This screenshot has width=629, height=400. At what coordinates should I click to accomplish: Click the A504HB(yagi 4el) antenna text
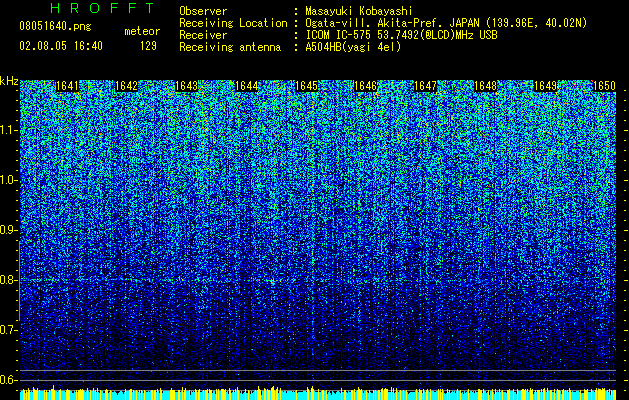click(353, 47)
